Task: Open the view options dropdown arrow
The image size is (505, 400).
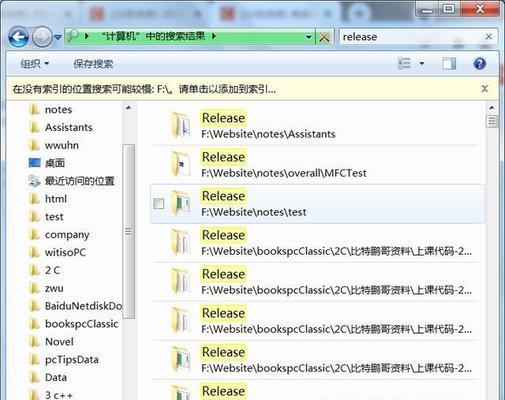Action: pyautogui.click(x=422, y=63)
